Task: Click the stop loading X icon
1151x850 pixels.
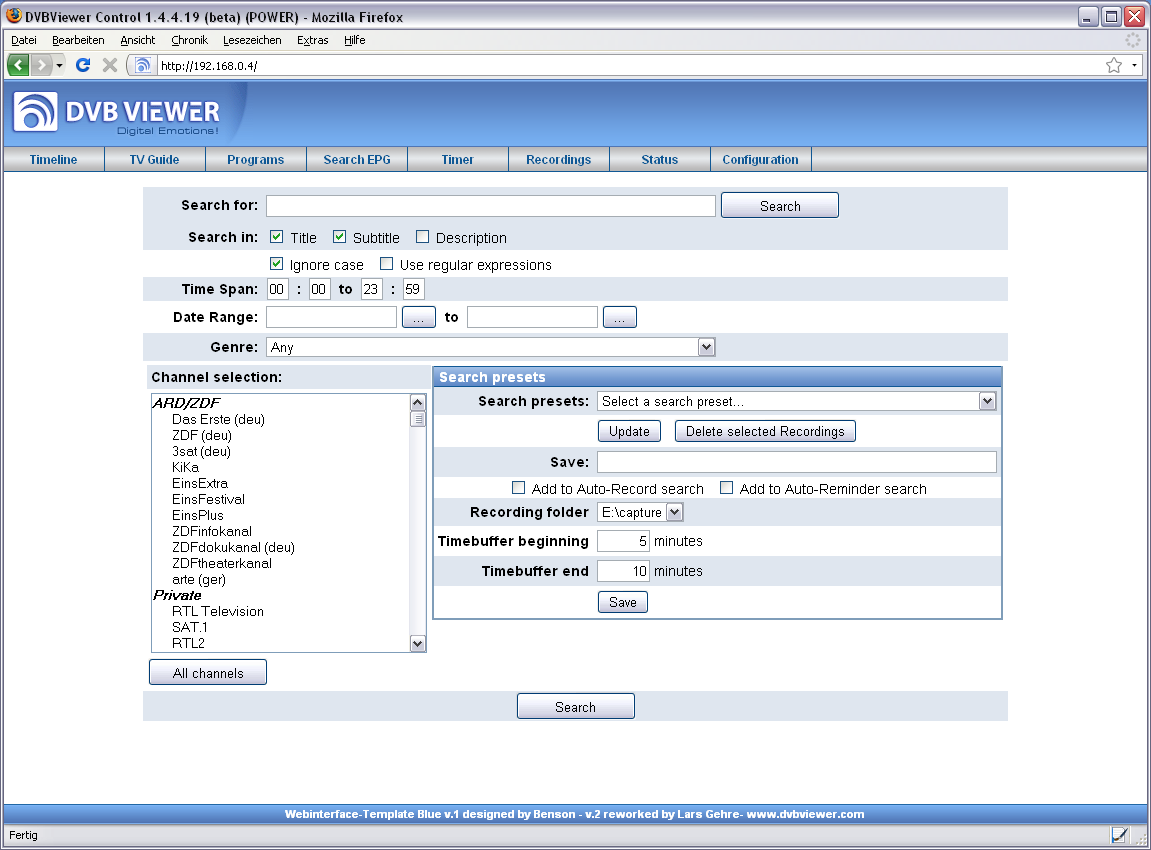Action: coord(110,65)
